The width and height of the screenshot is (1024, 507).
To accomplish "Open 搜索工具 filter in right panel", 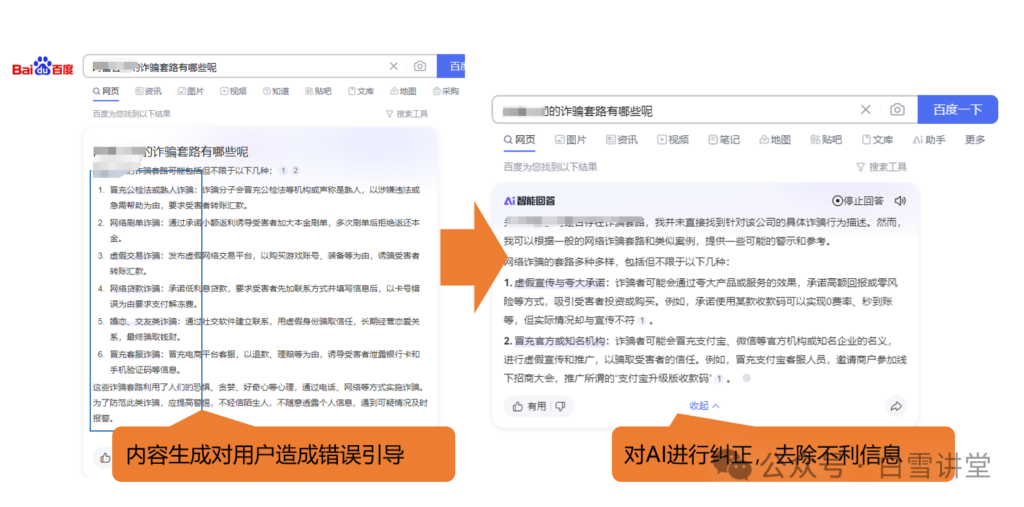I will click(x=881, y=167).
